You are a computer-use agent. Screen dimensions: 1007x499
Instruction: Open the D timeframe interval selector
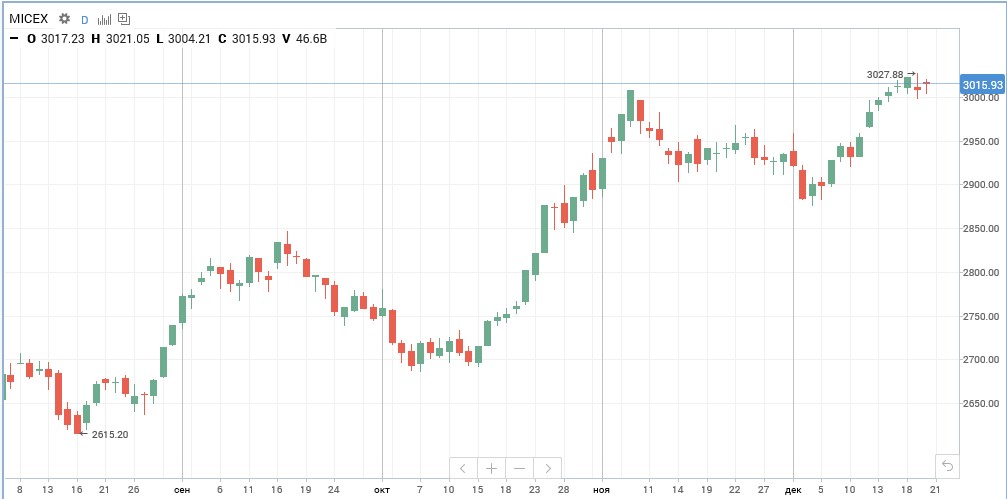pos(84,19)
